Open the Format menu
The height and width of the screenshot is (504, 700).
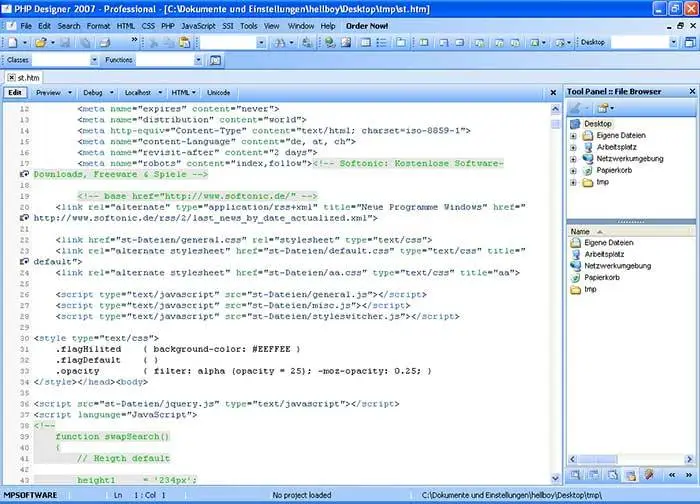point(98,26)
